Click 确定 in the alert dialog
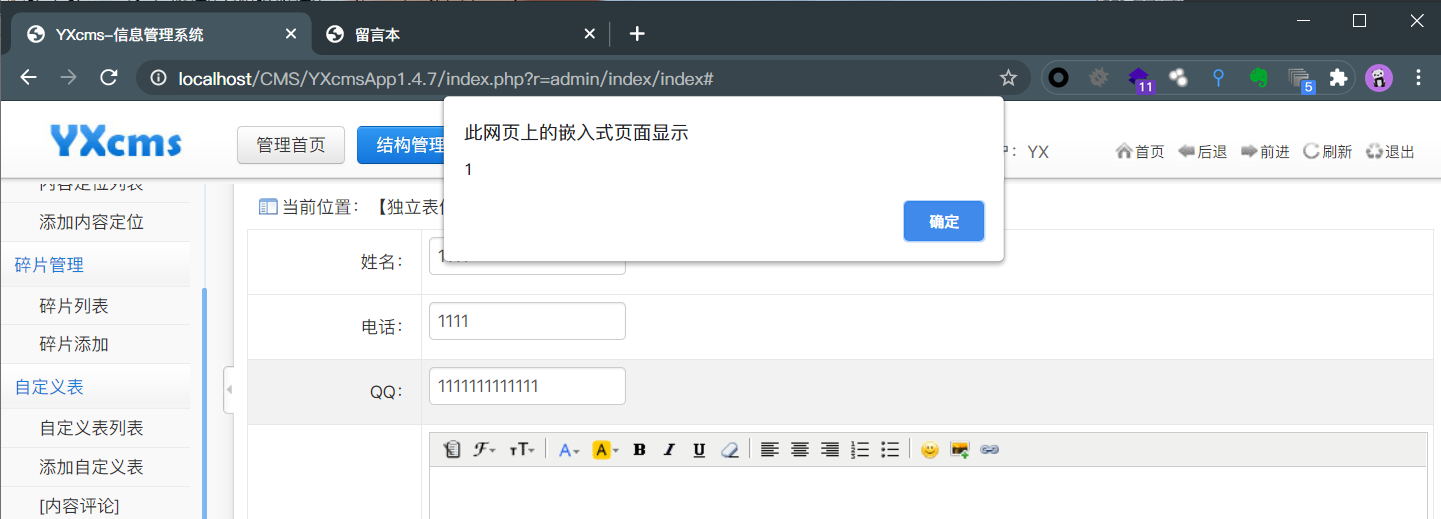 click(x=944, y=221)
